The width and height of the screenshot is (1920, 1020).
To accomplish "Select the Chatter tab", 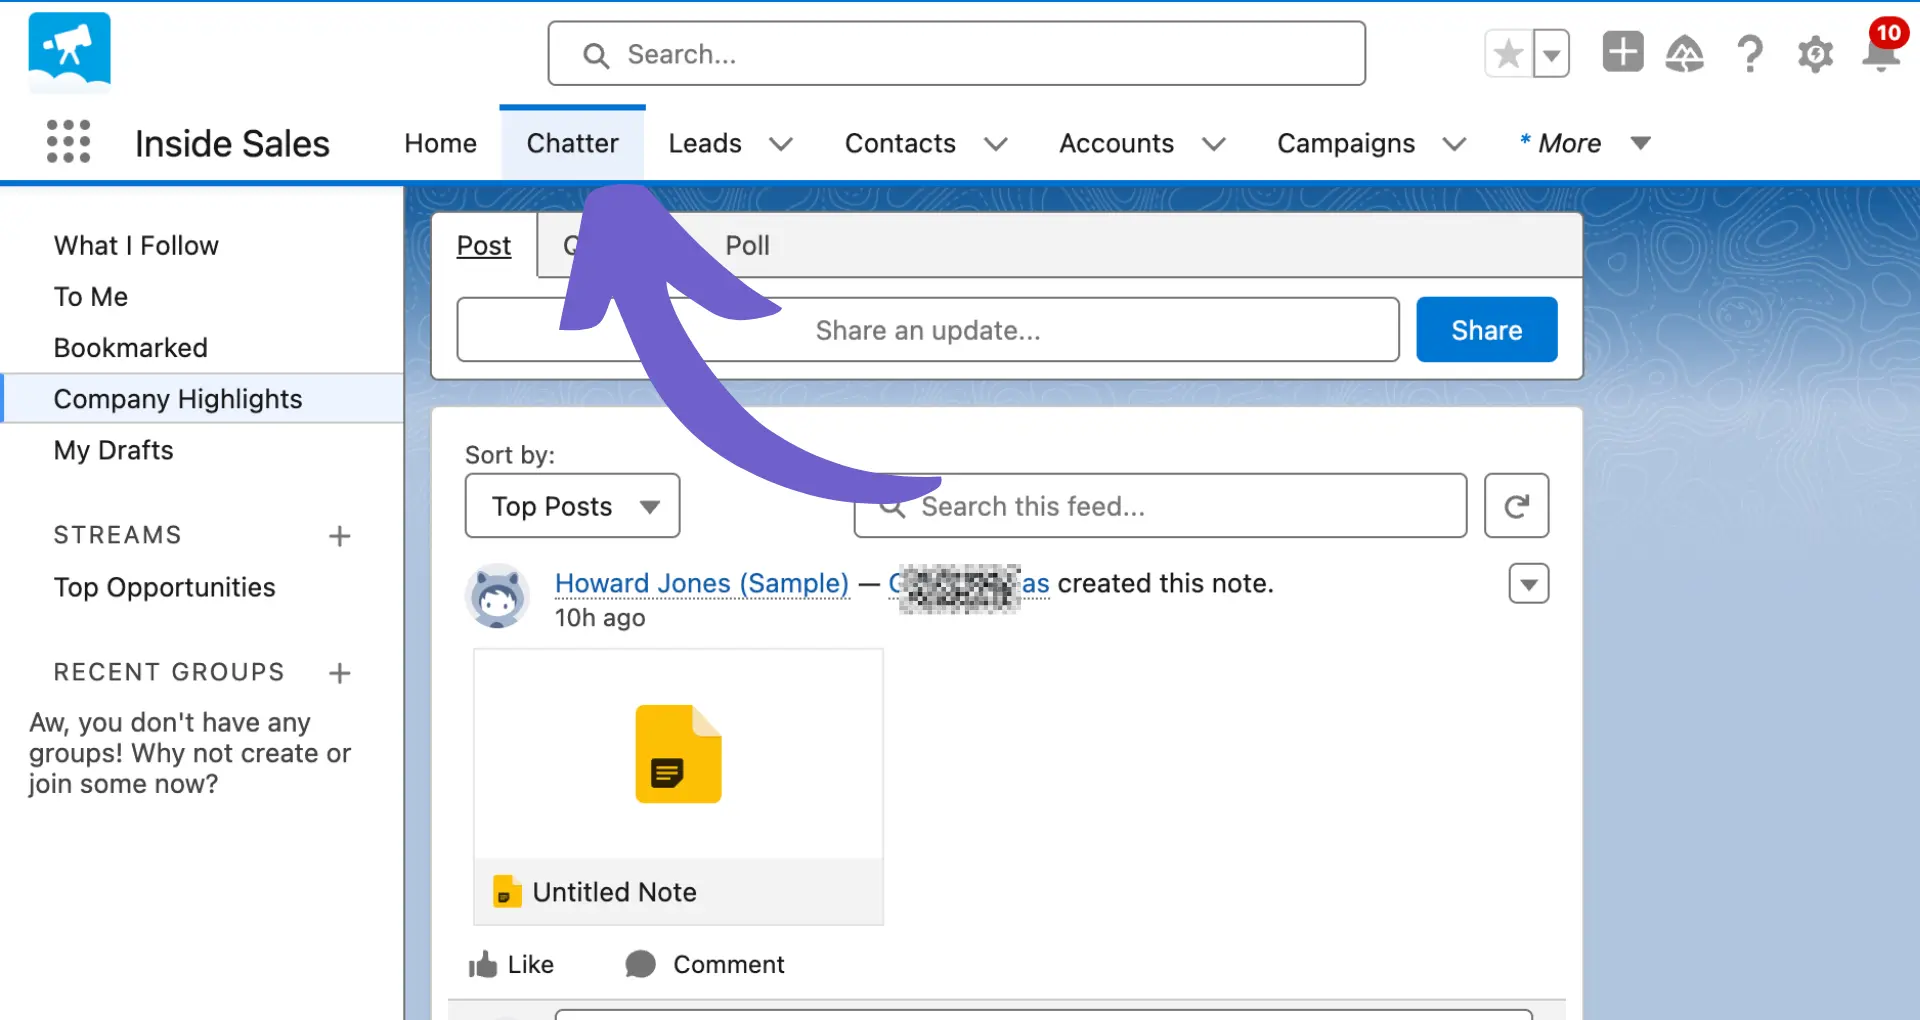I will pos(572,143).
